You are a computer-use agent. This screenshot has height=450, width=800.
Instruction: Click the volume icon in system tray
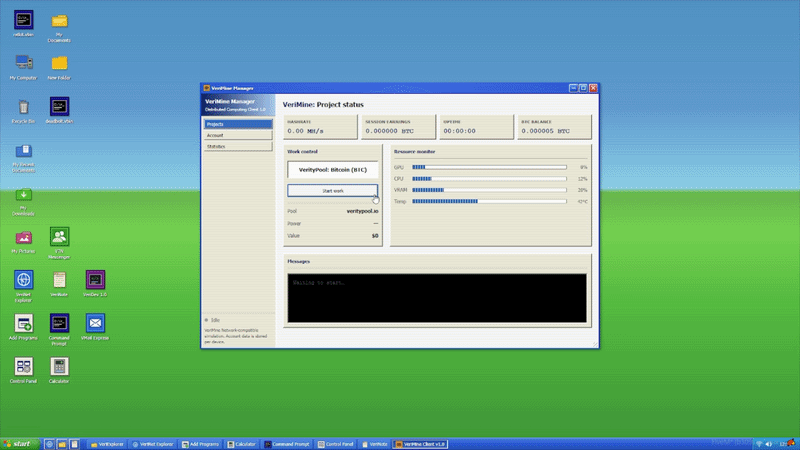[768, 444]
